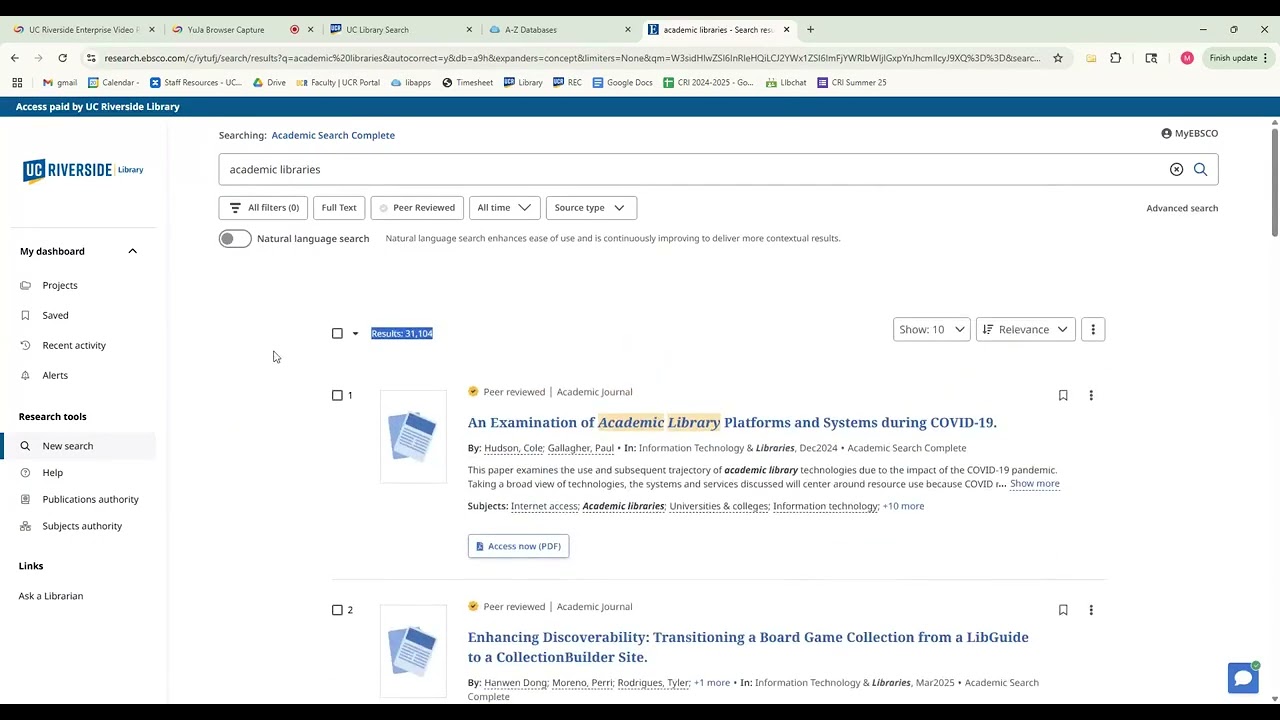The width and height of the screenshot is (1280, 720).
Task: Reload the page in browser
Action: (x=62, y=58)
